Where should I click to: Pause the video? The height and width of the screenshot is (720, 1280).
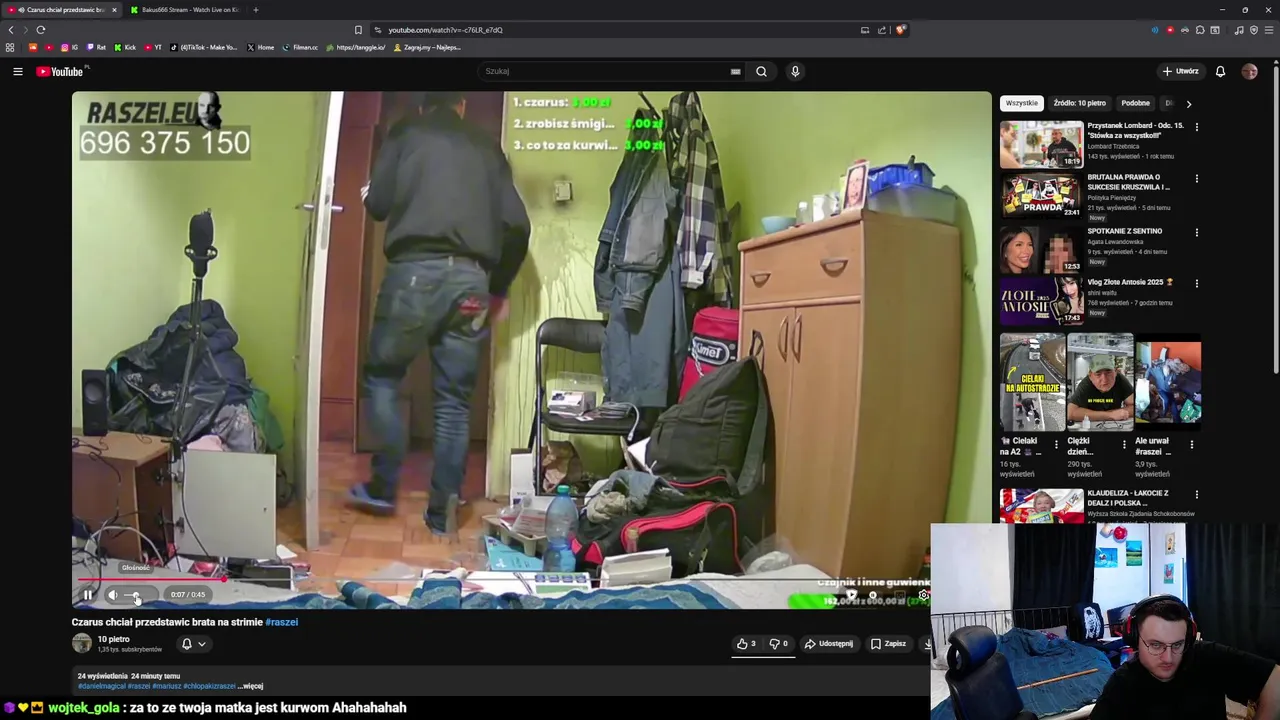click(87, 595)
